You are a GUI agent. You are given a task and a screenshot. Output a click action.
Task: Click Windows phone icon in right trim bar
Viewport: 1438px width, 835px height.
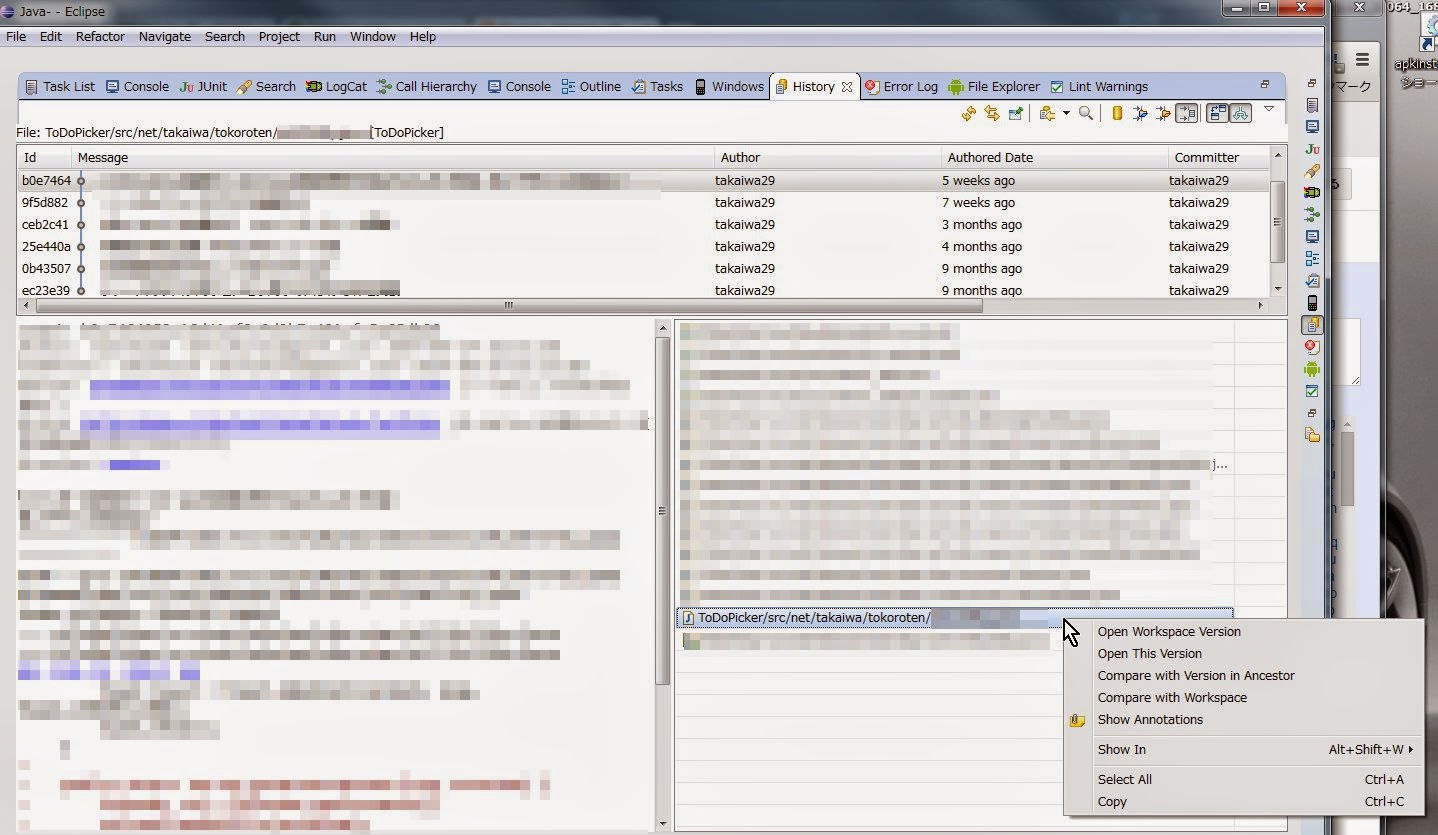click(1312, 302)
